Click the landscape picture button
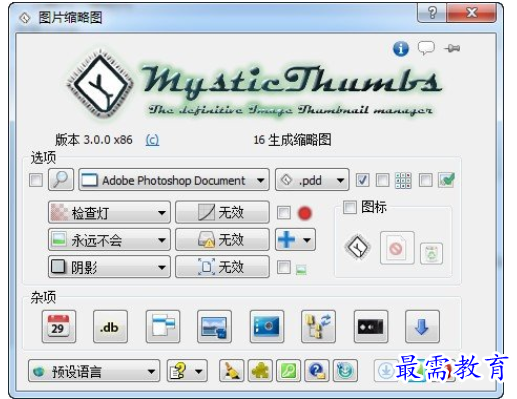The image size is (517, 399). (214, 327)
